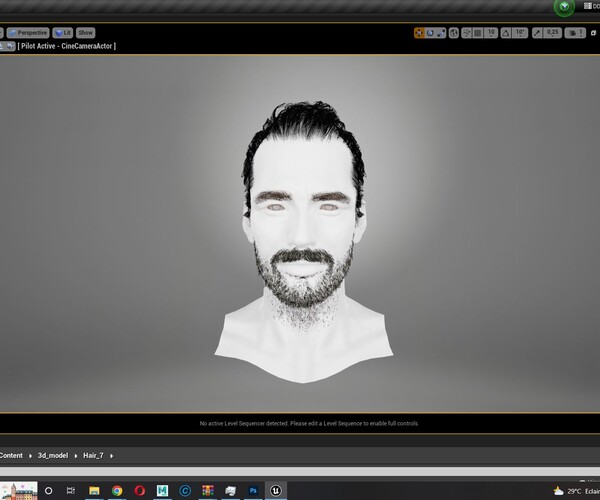This screenshot has width=600, height=500.
Task: Select the scale transform tool
Action: [x=441, y=33]
